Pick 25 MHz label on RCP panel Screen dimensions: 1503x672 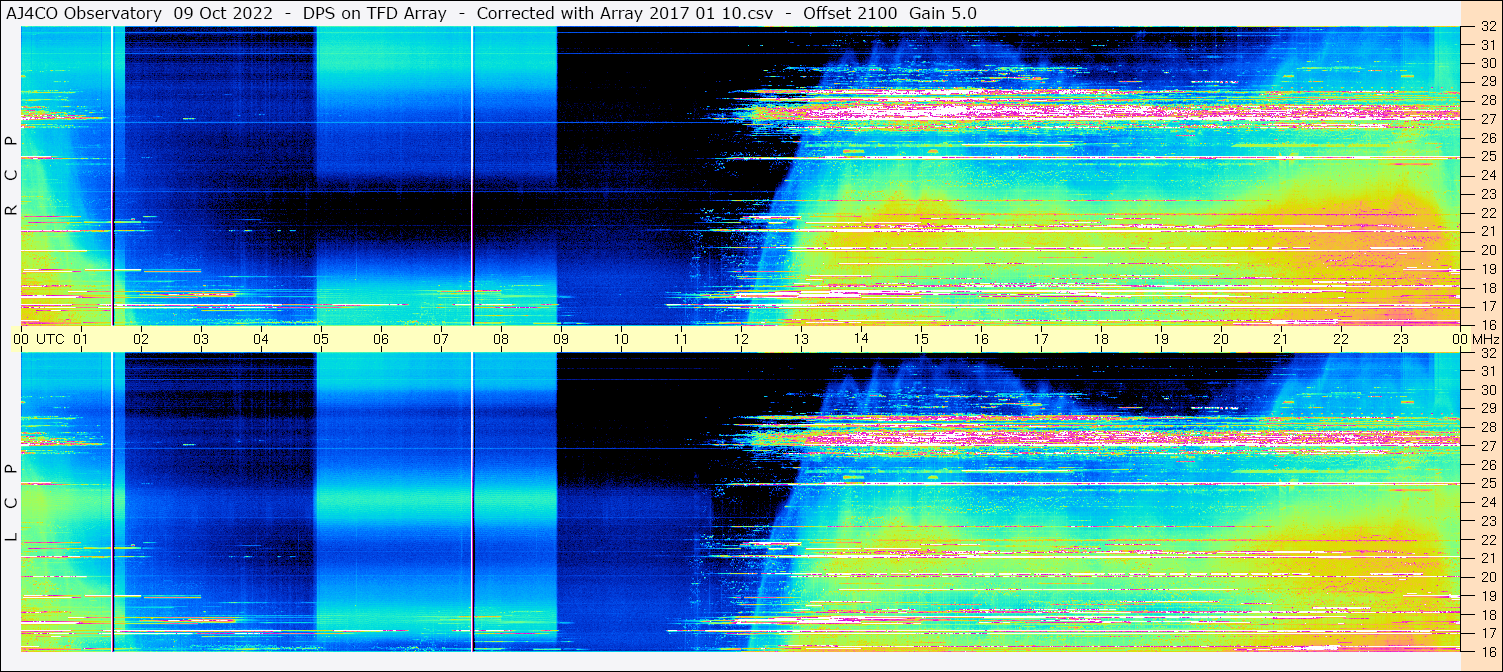1487,156
